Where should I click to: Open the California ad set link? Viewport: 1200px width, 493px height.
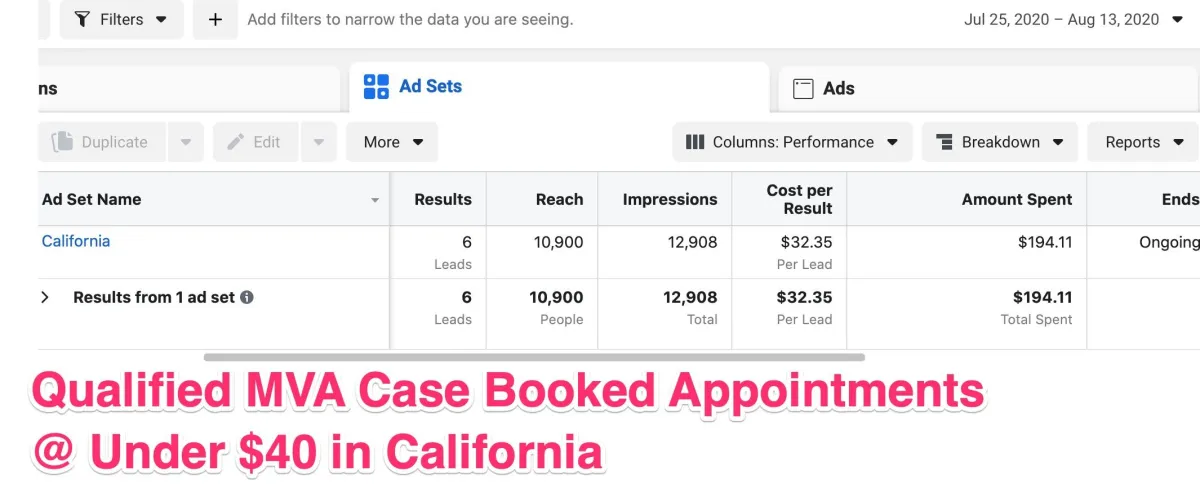click(x=76, y=241)
